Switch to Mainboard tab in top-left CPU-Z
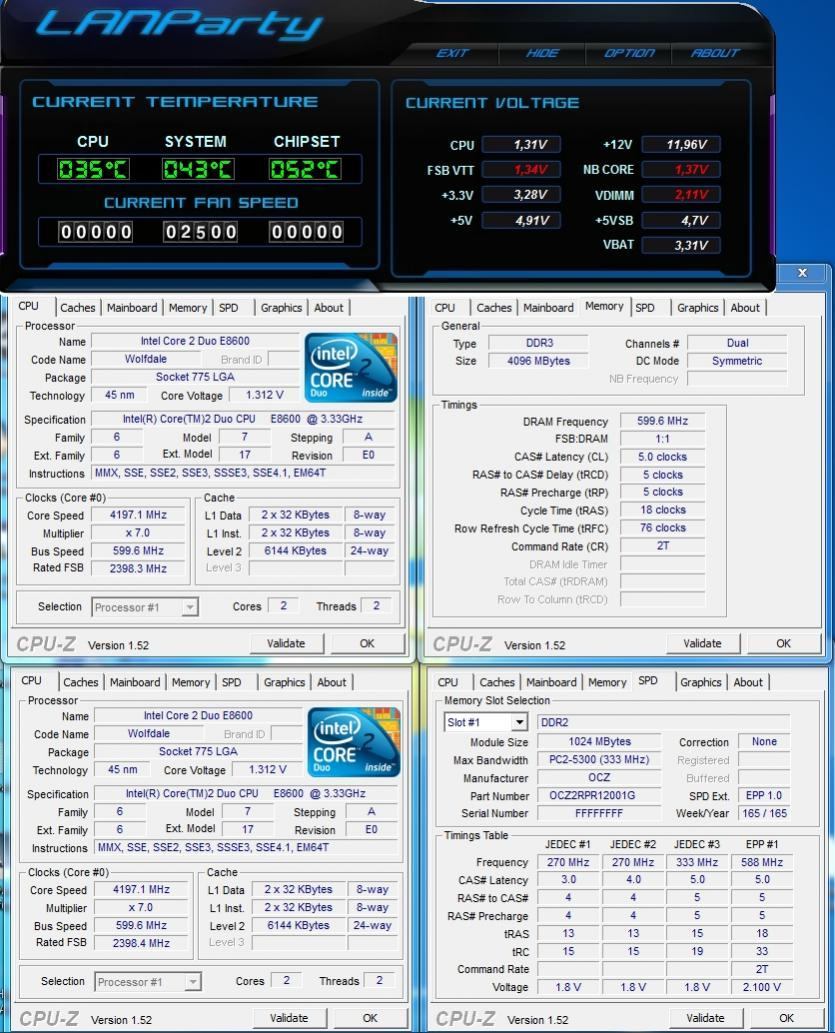835x1033 pixels. pyautogui.click(x=132, y=308)
